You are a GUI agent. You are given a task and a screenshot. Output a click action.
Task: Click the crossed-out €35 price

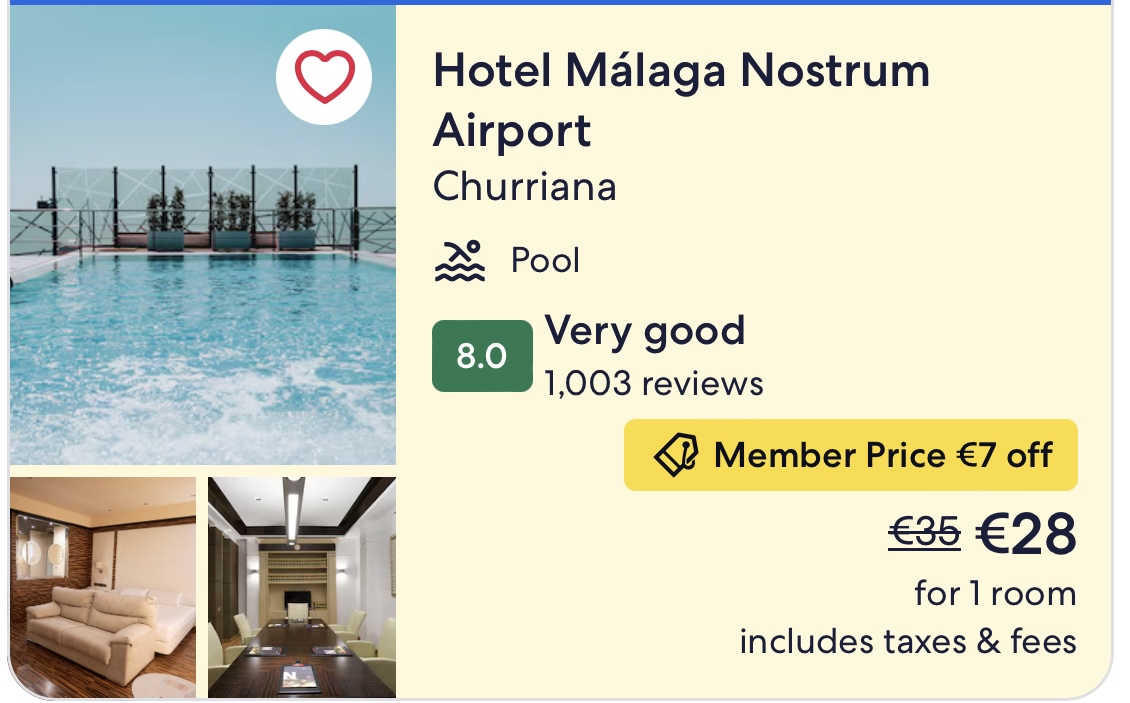coord(924,533)
